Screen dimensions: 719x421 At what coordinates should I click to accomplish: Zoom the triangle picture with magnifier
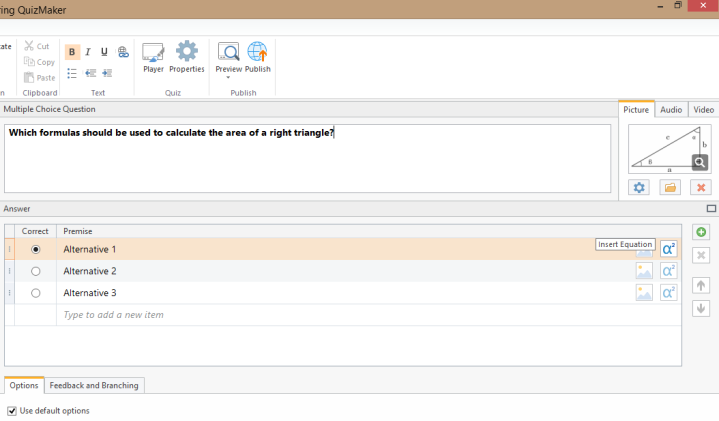699,162
